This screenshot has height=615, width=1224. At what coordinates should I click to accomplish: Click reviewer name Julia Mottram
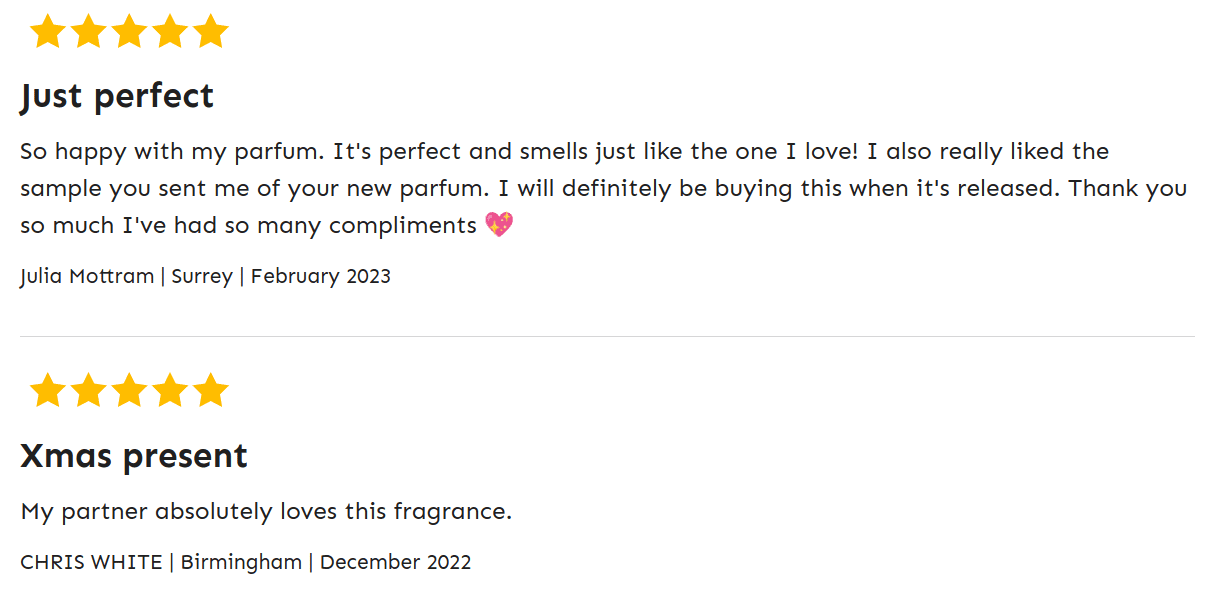click(x=87, y=277)
